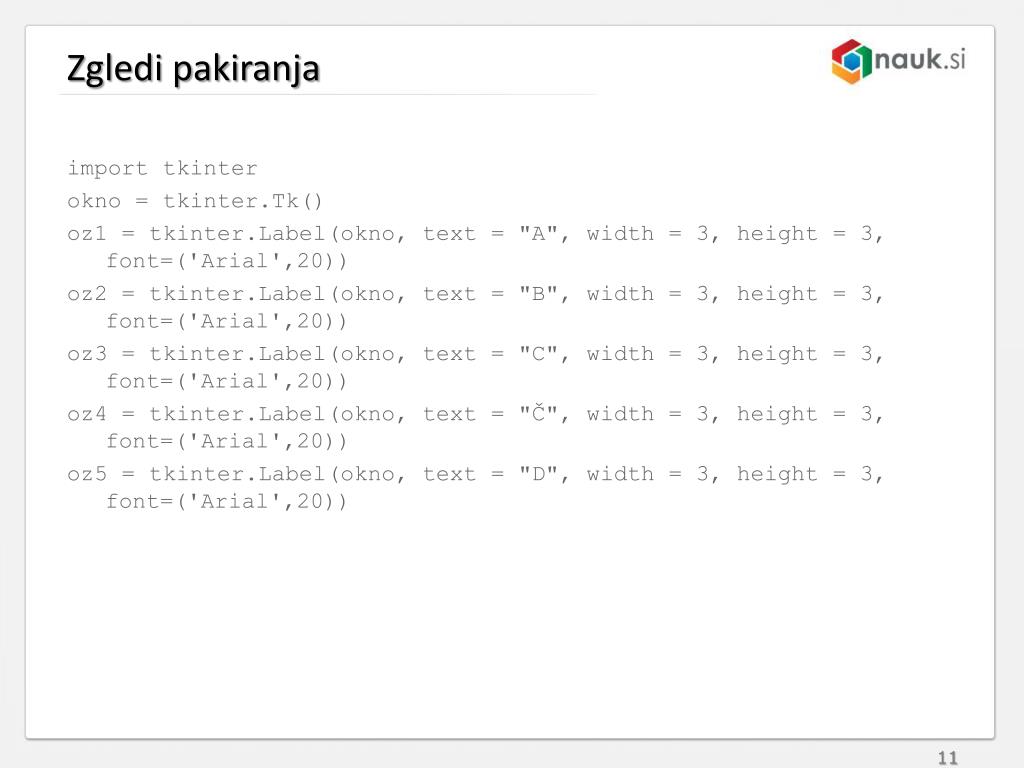
Task: Click the okno = tkinter.Tk() line
Action: coord(195,201)
